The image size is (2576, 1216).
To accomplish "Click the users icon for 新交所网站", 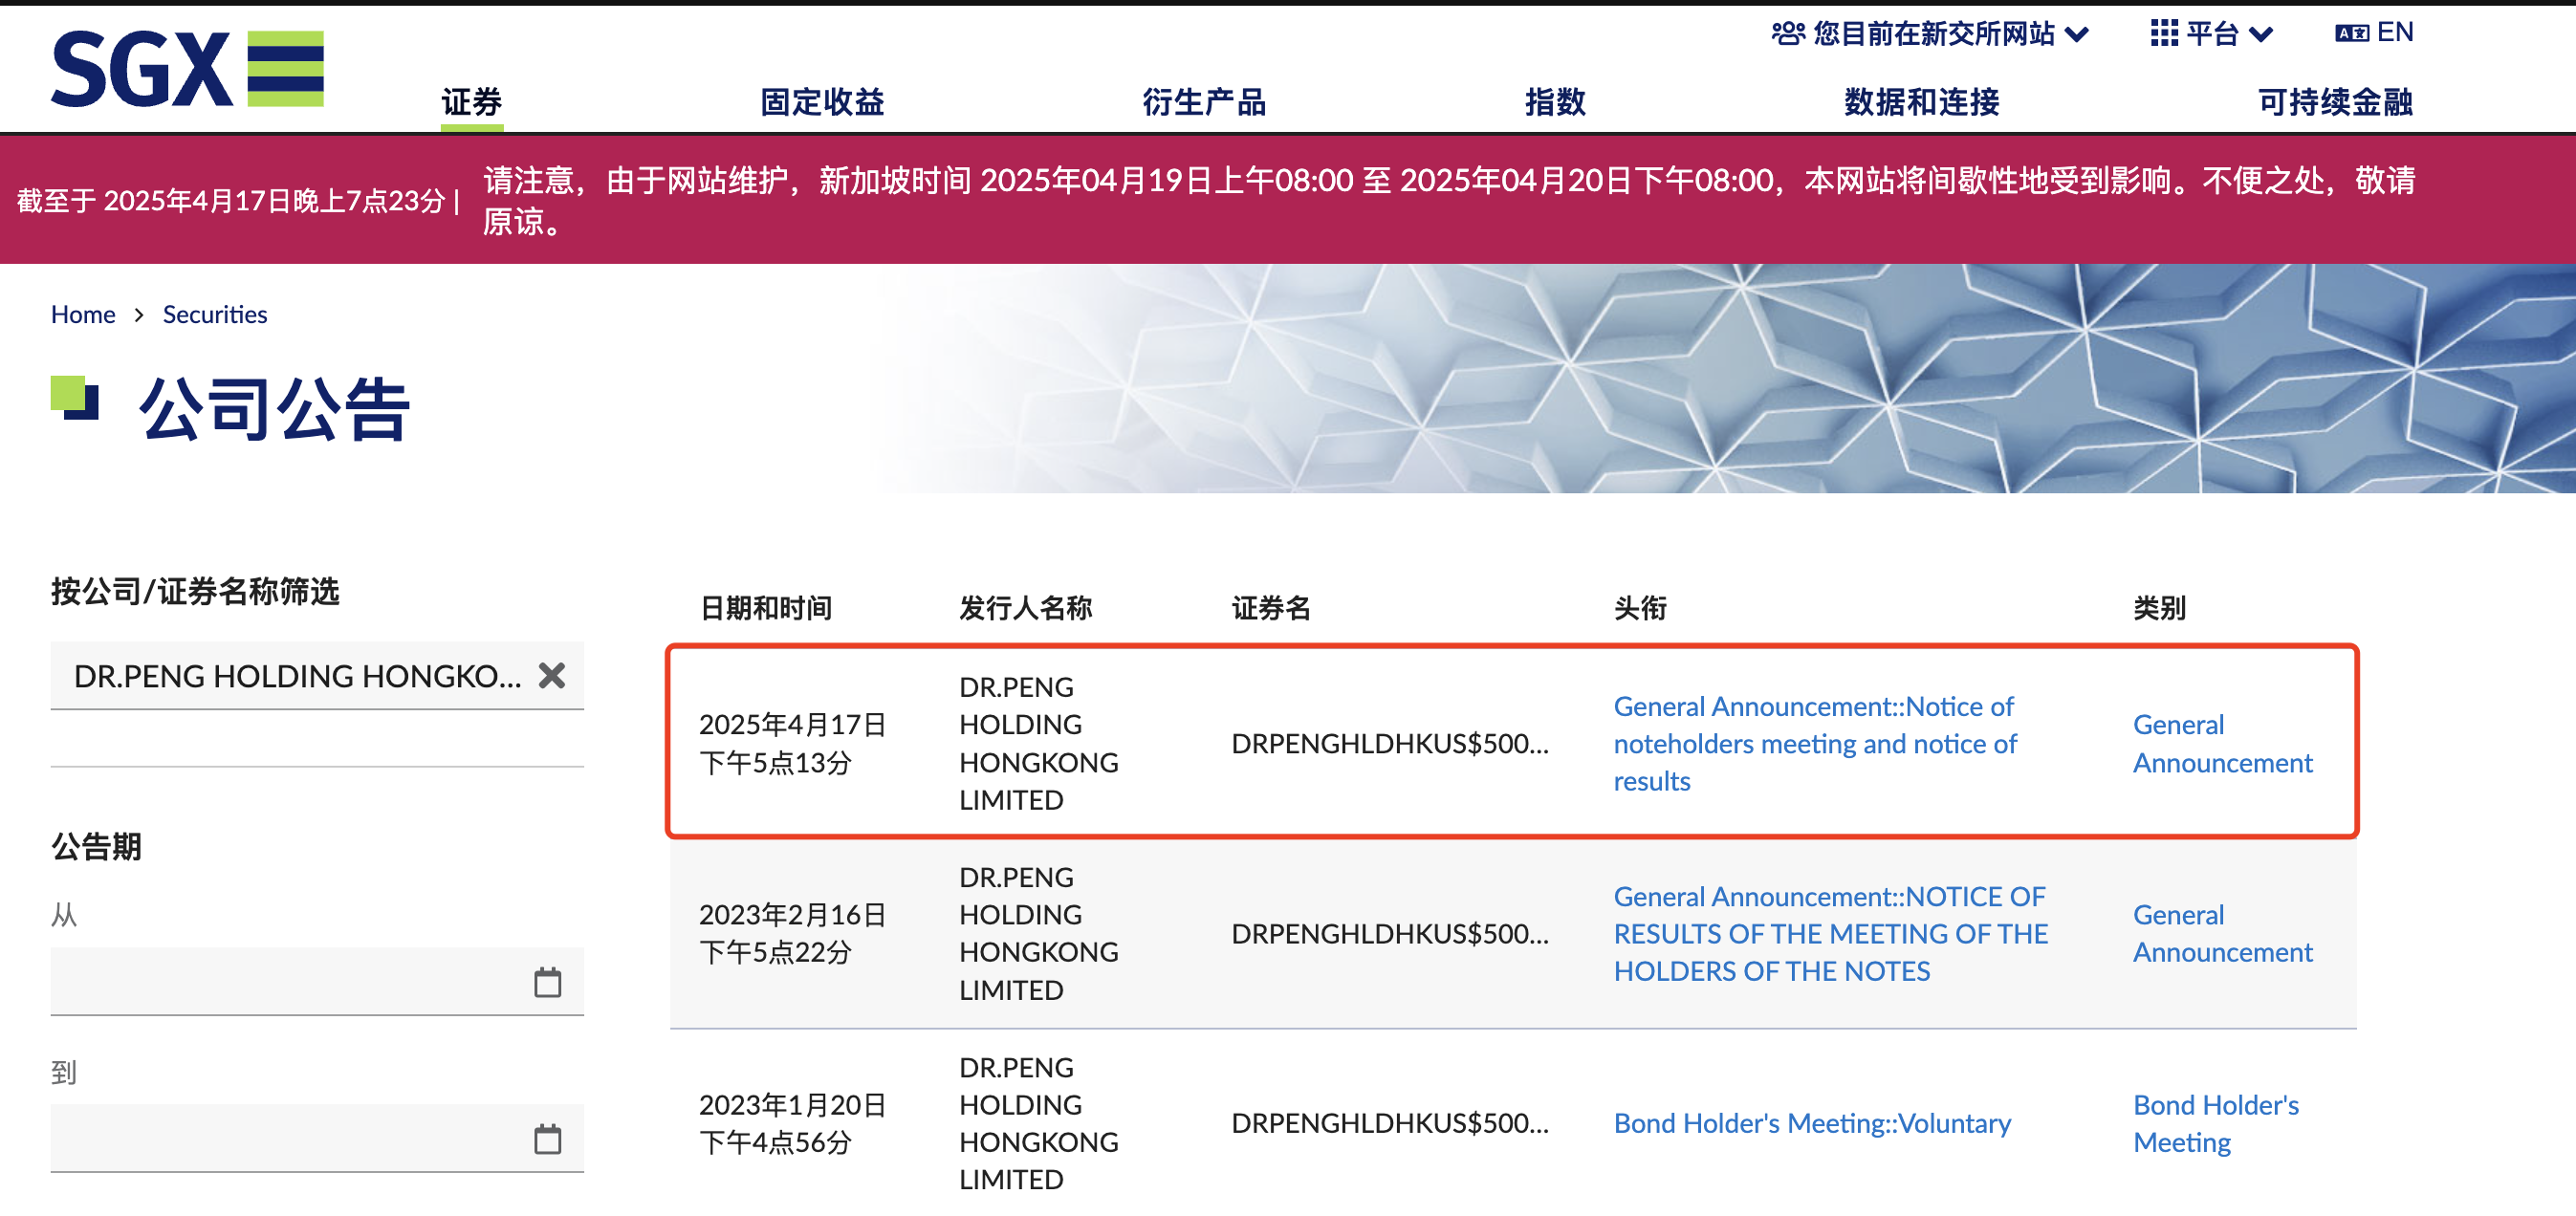I will point(1788,33).
